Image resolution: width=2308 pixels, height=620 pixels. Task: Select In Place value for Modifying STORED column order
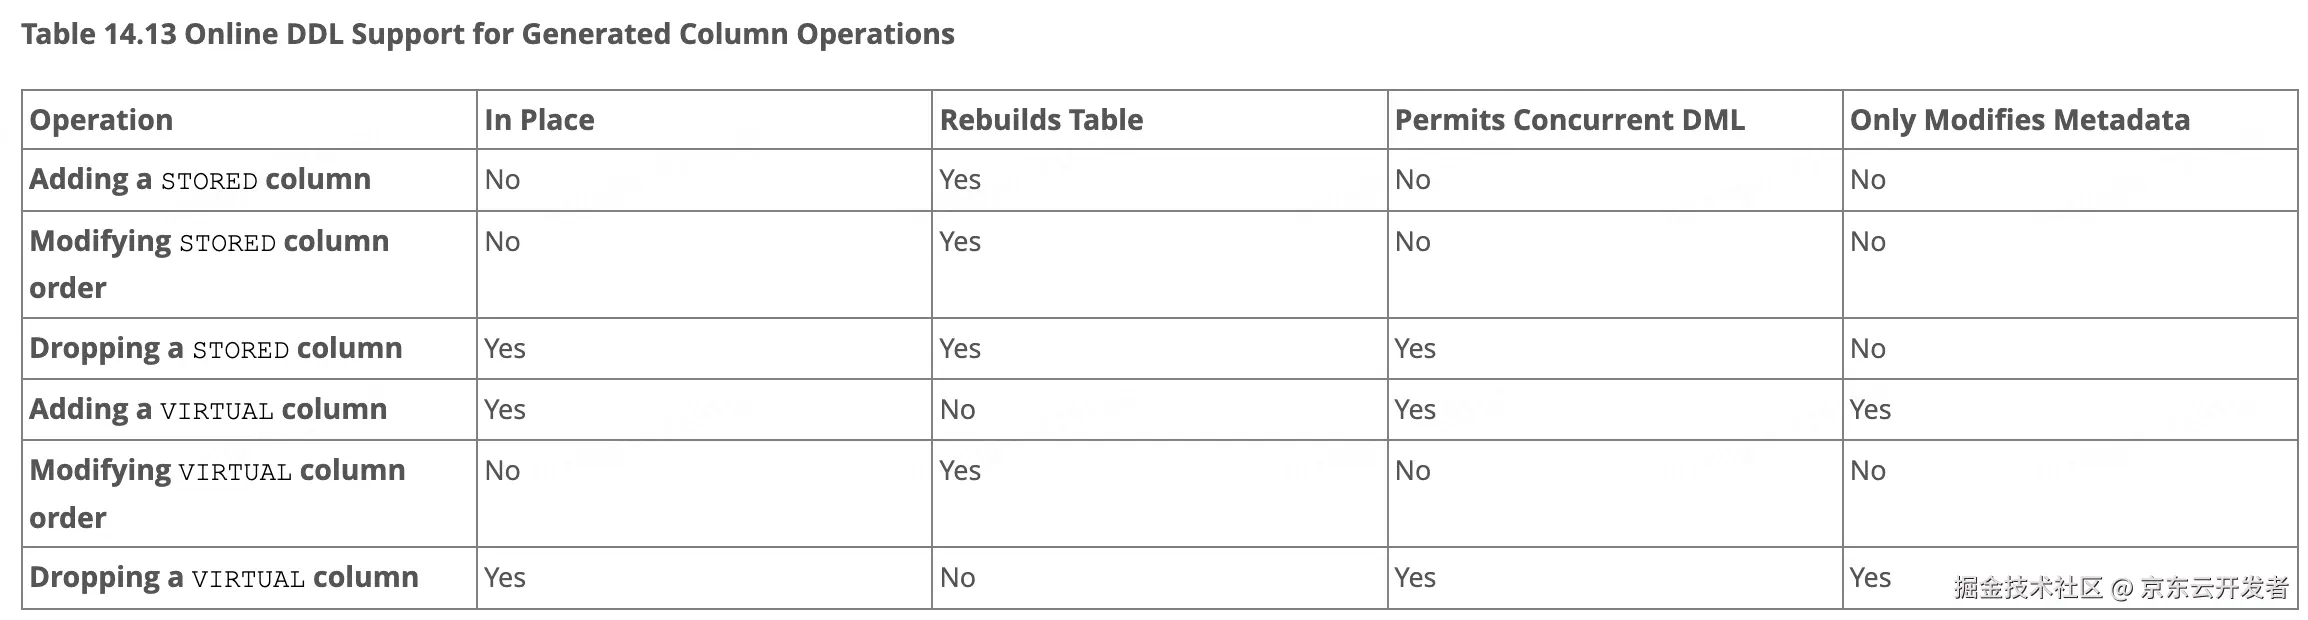(x=502, y=242)
